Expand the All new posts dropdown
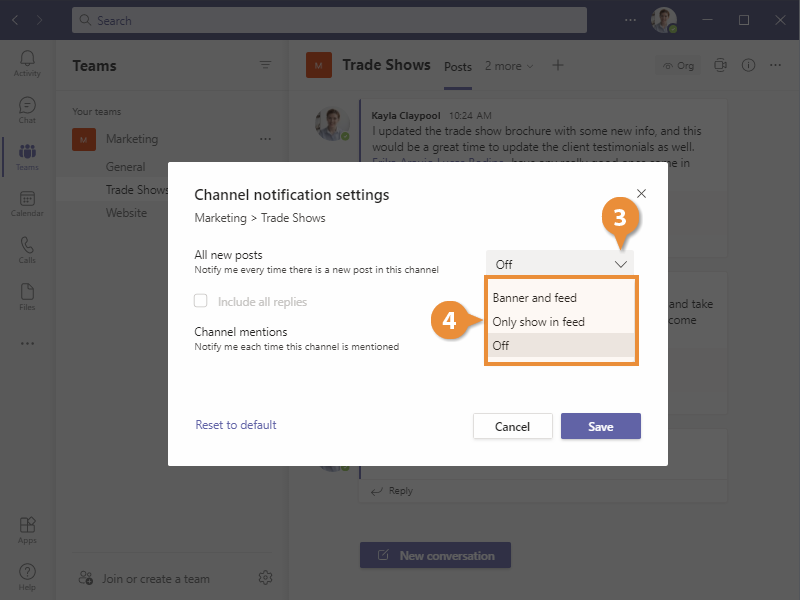This screenshot has width=800, height=600. [x=560, y=264]
